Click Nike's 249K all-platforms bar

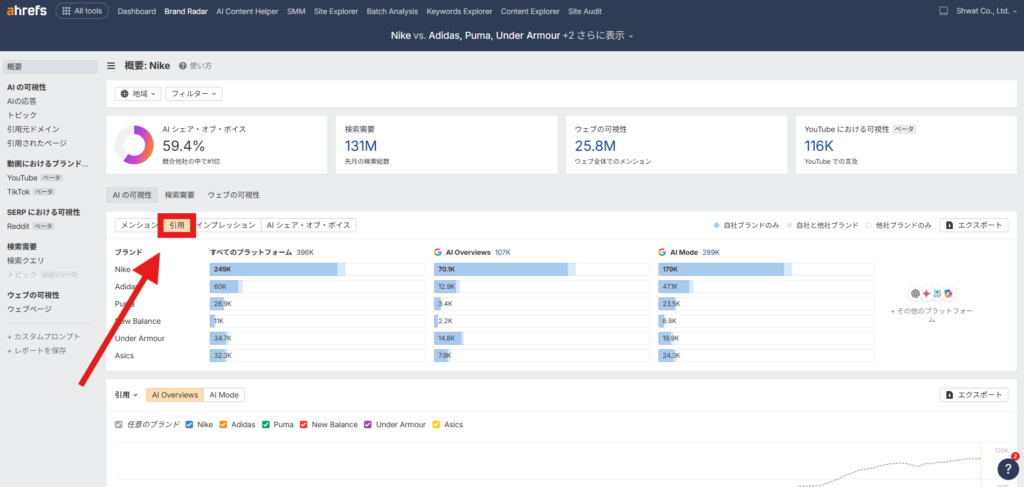point(275,269)
